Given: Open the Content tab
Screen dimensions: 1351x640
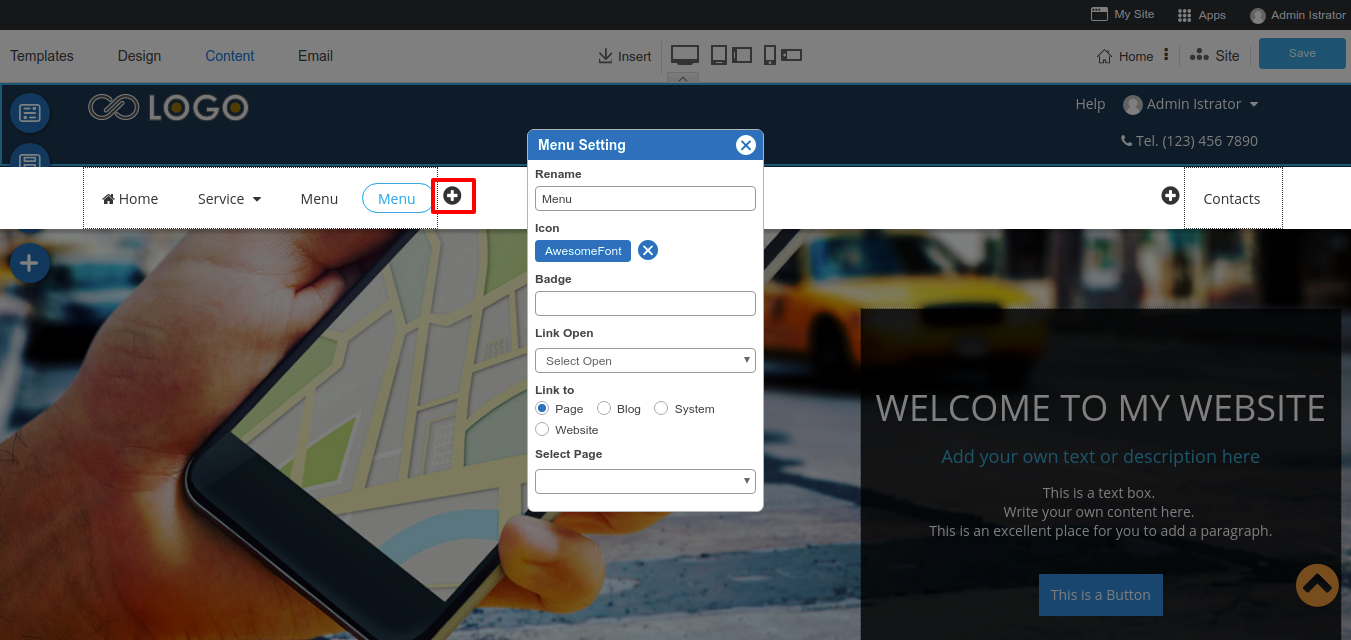Looking at the screenshot, I should tap(230, 56).
